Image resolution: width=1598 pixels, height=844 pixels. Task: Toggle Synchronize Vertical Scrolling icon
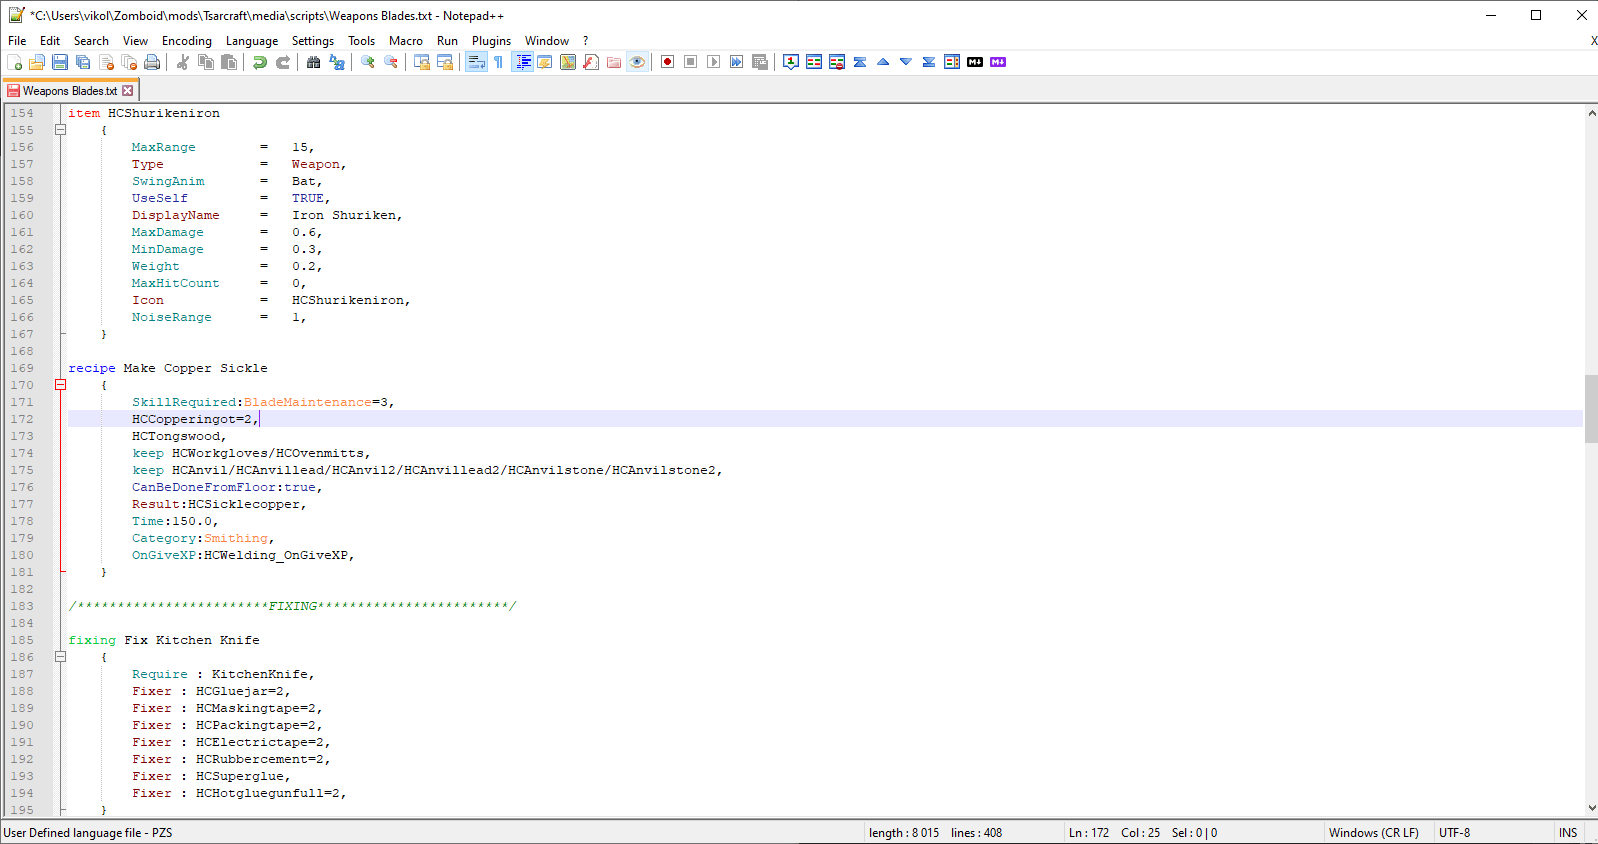[x=422, y=62]
